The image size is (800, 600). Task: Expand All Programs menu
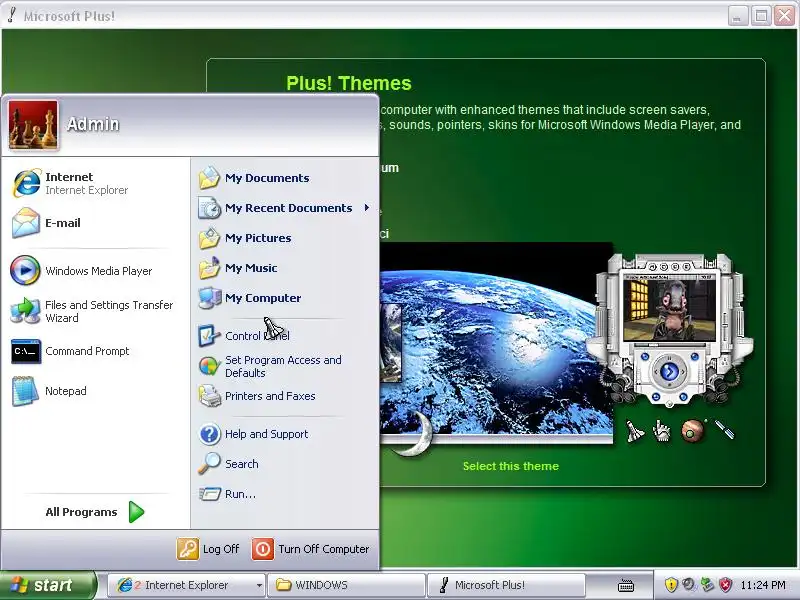(95, 512)
